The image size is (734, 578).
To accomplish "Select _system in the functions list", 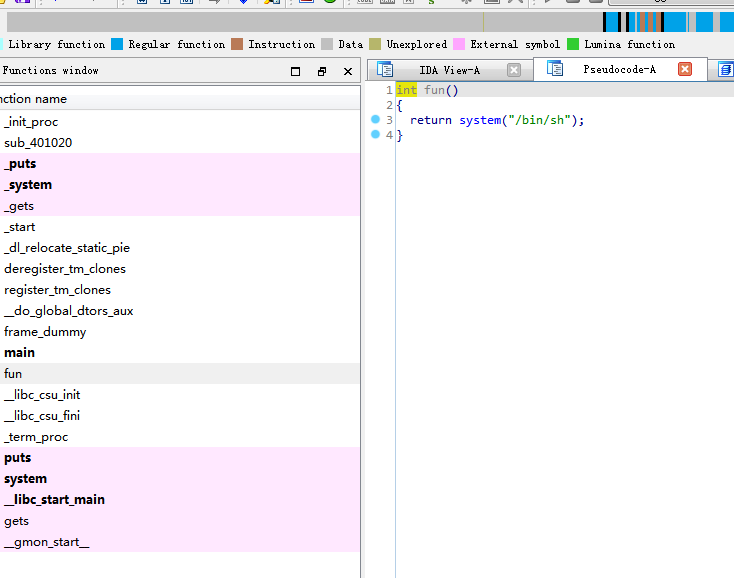I will point(180,185).
